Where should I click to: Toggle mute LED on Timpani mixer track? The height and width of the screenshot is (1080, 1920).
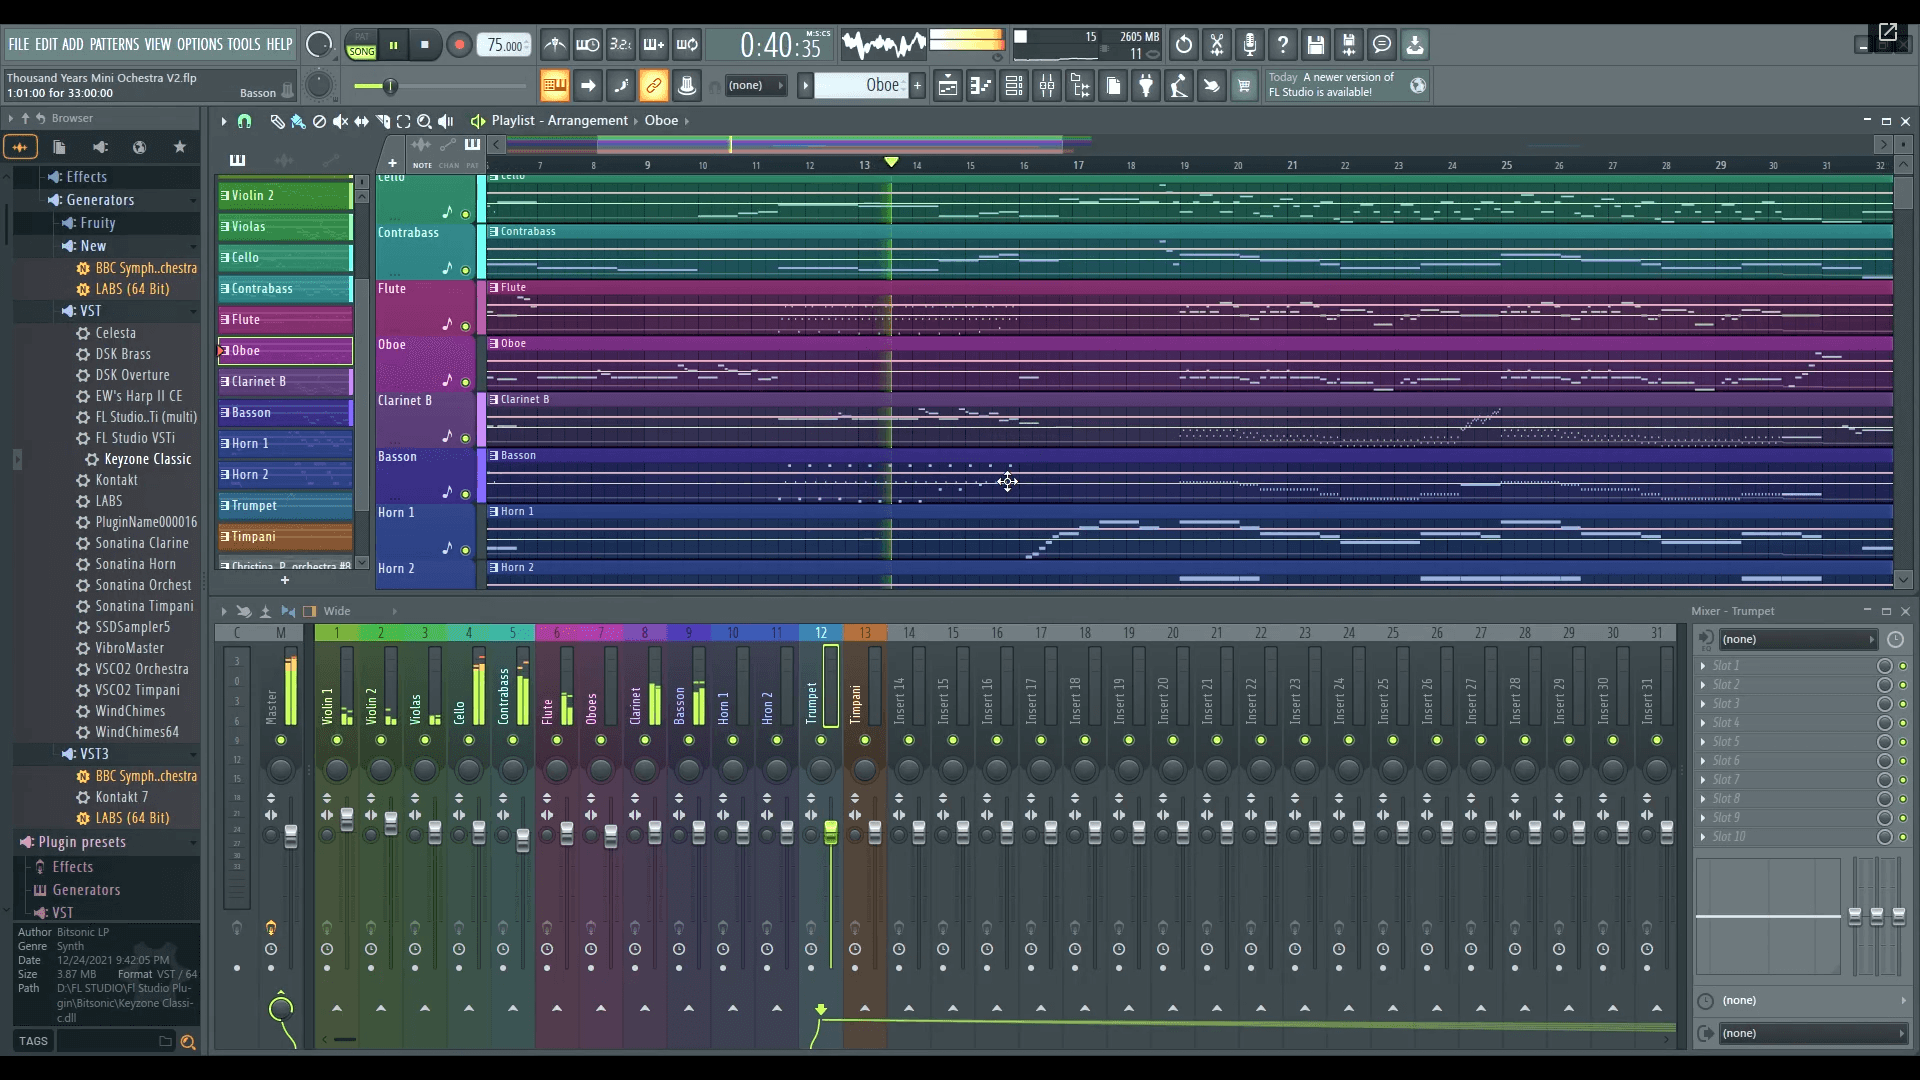(x=865, y=740)
